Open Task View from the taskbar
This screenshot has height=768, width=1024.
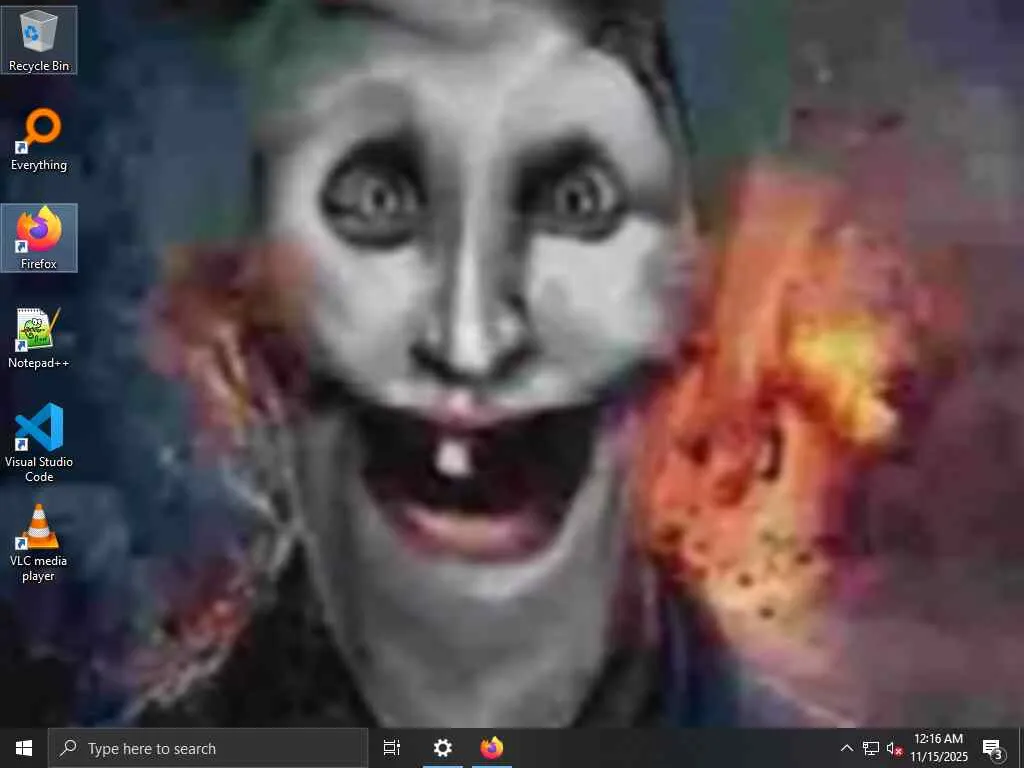(x=392, y=748)
